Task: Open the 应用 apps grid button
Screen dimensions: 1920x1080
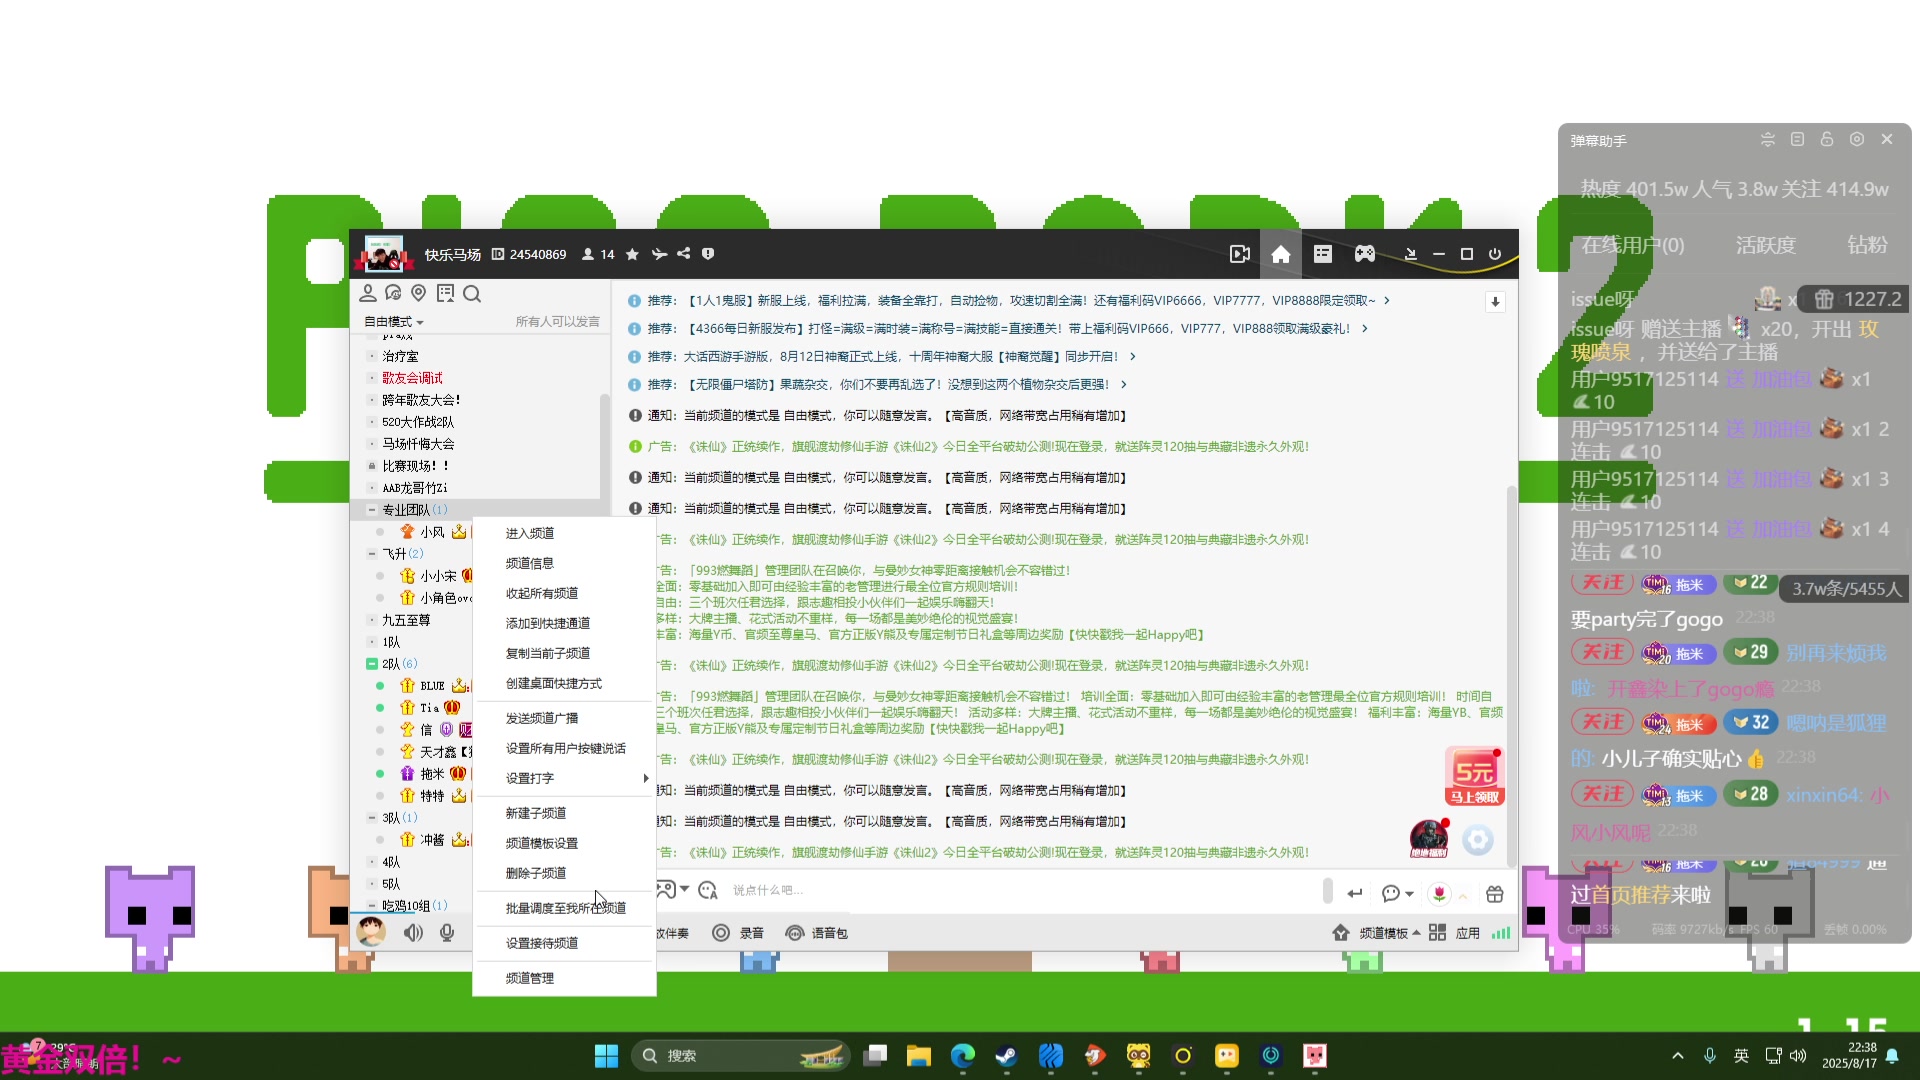Action: click(1454, 933)
